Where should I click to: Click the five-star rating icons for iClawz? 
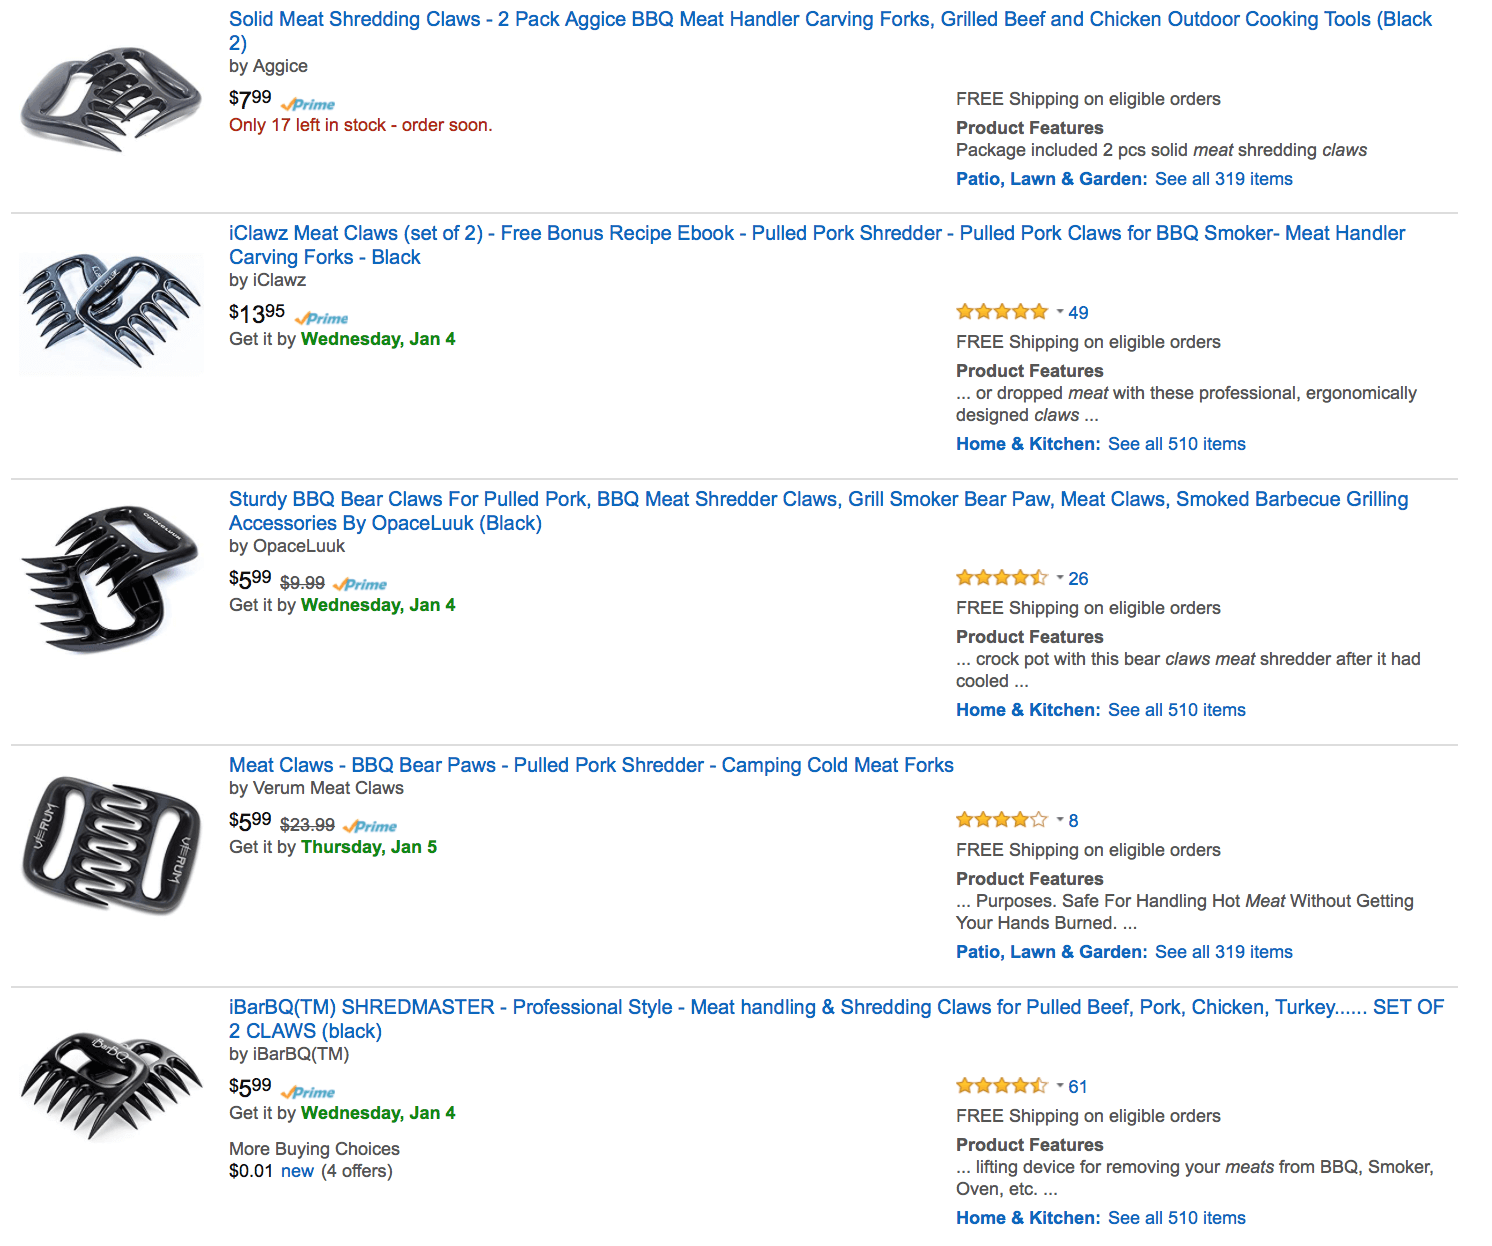pos(1002,311)
